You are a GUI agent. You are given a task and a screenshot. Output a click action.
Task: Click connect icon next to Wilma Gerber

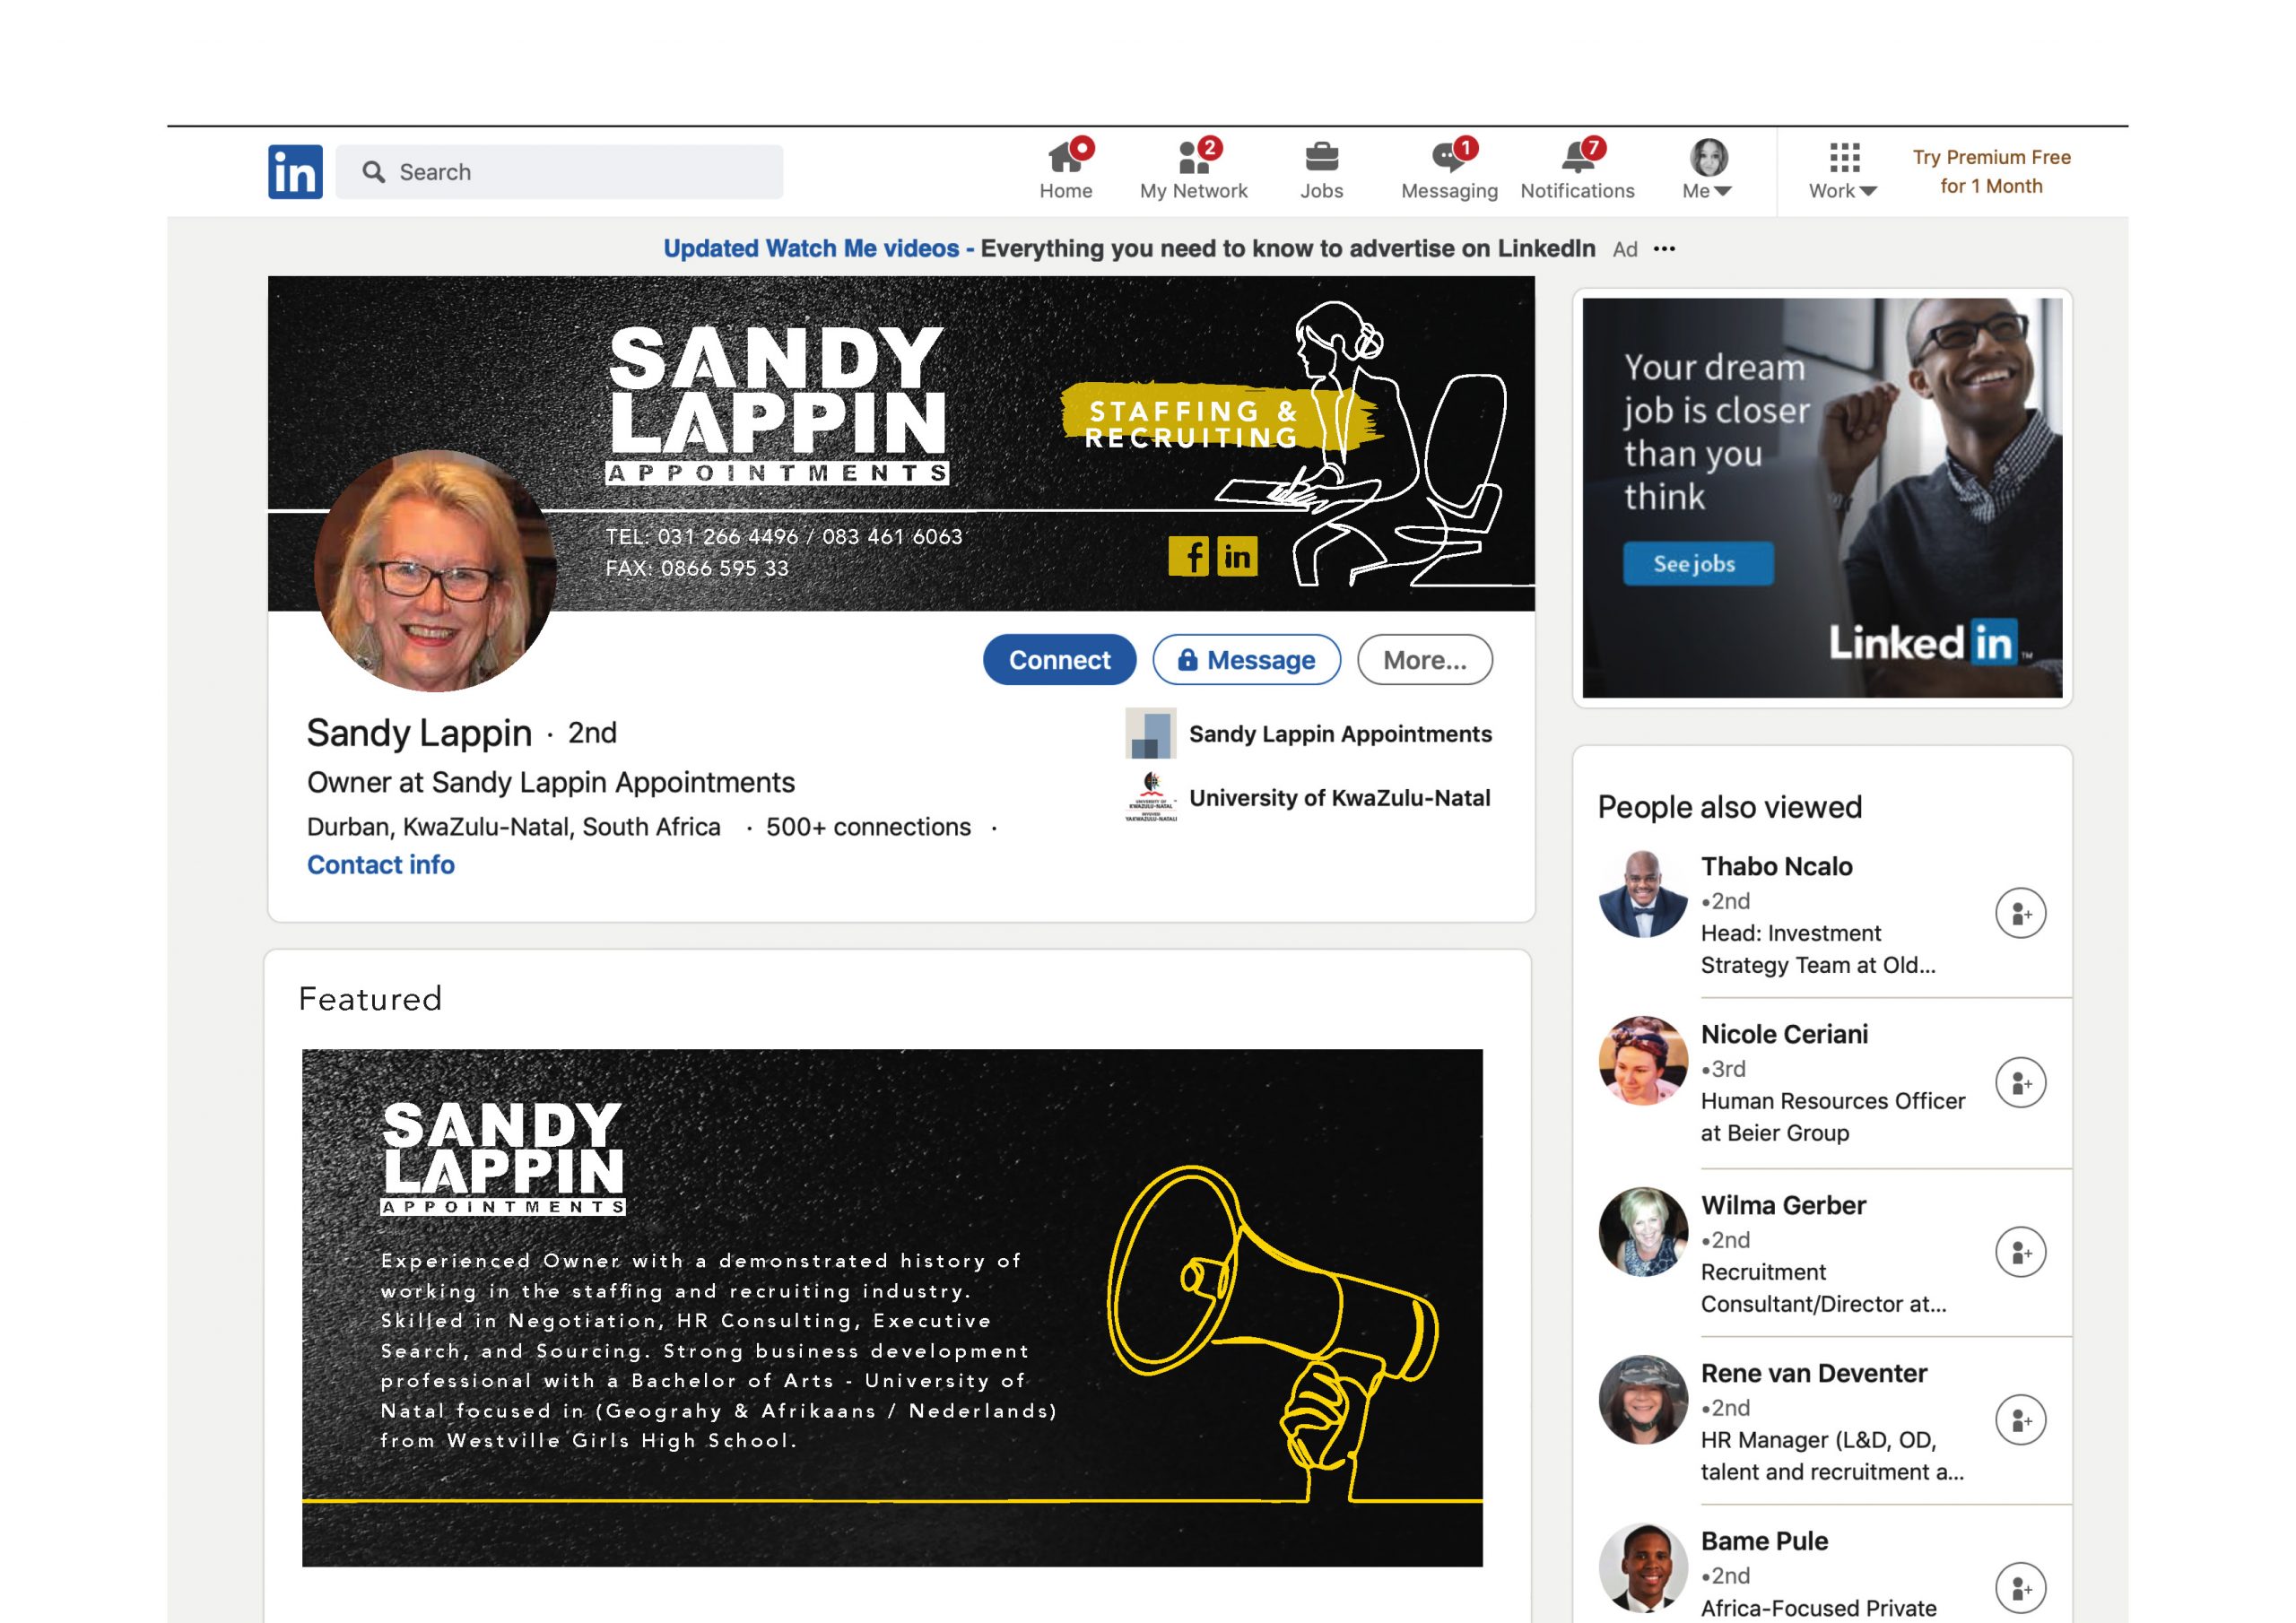(2020, 1252)
